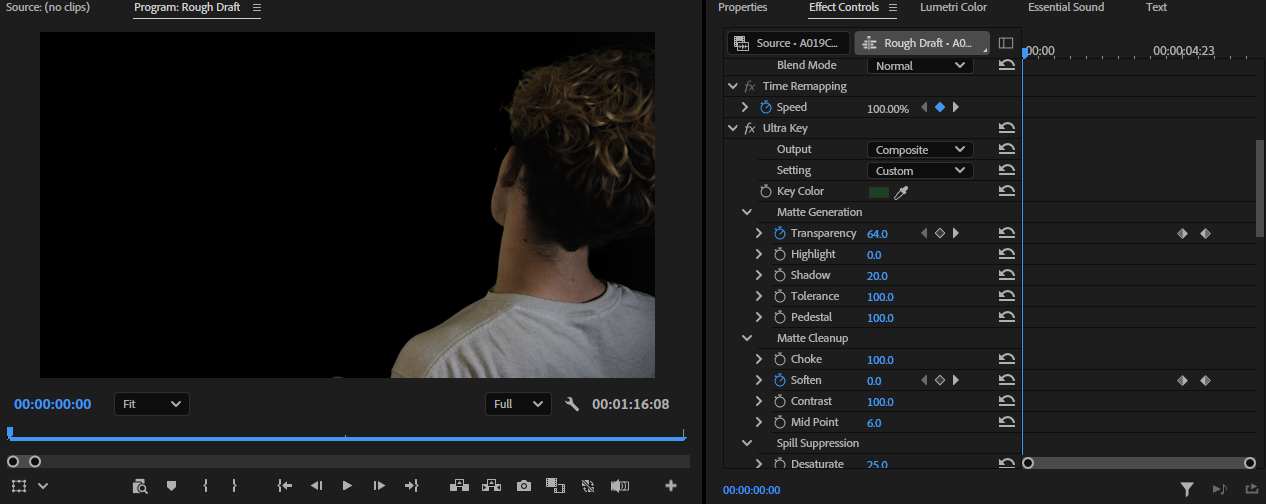
Task: Go to previous Speed keyframe
Action: coord(924,107)
